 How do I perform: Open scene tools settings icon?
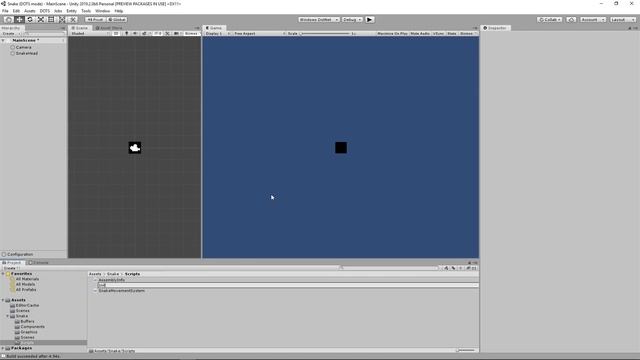[x=167, y=33]
